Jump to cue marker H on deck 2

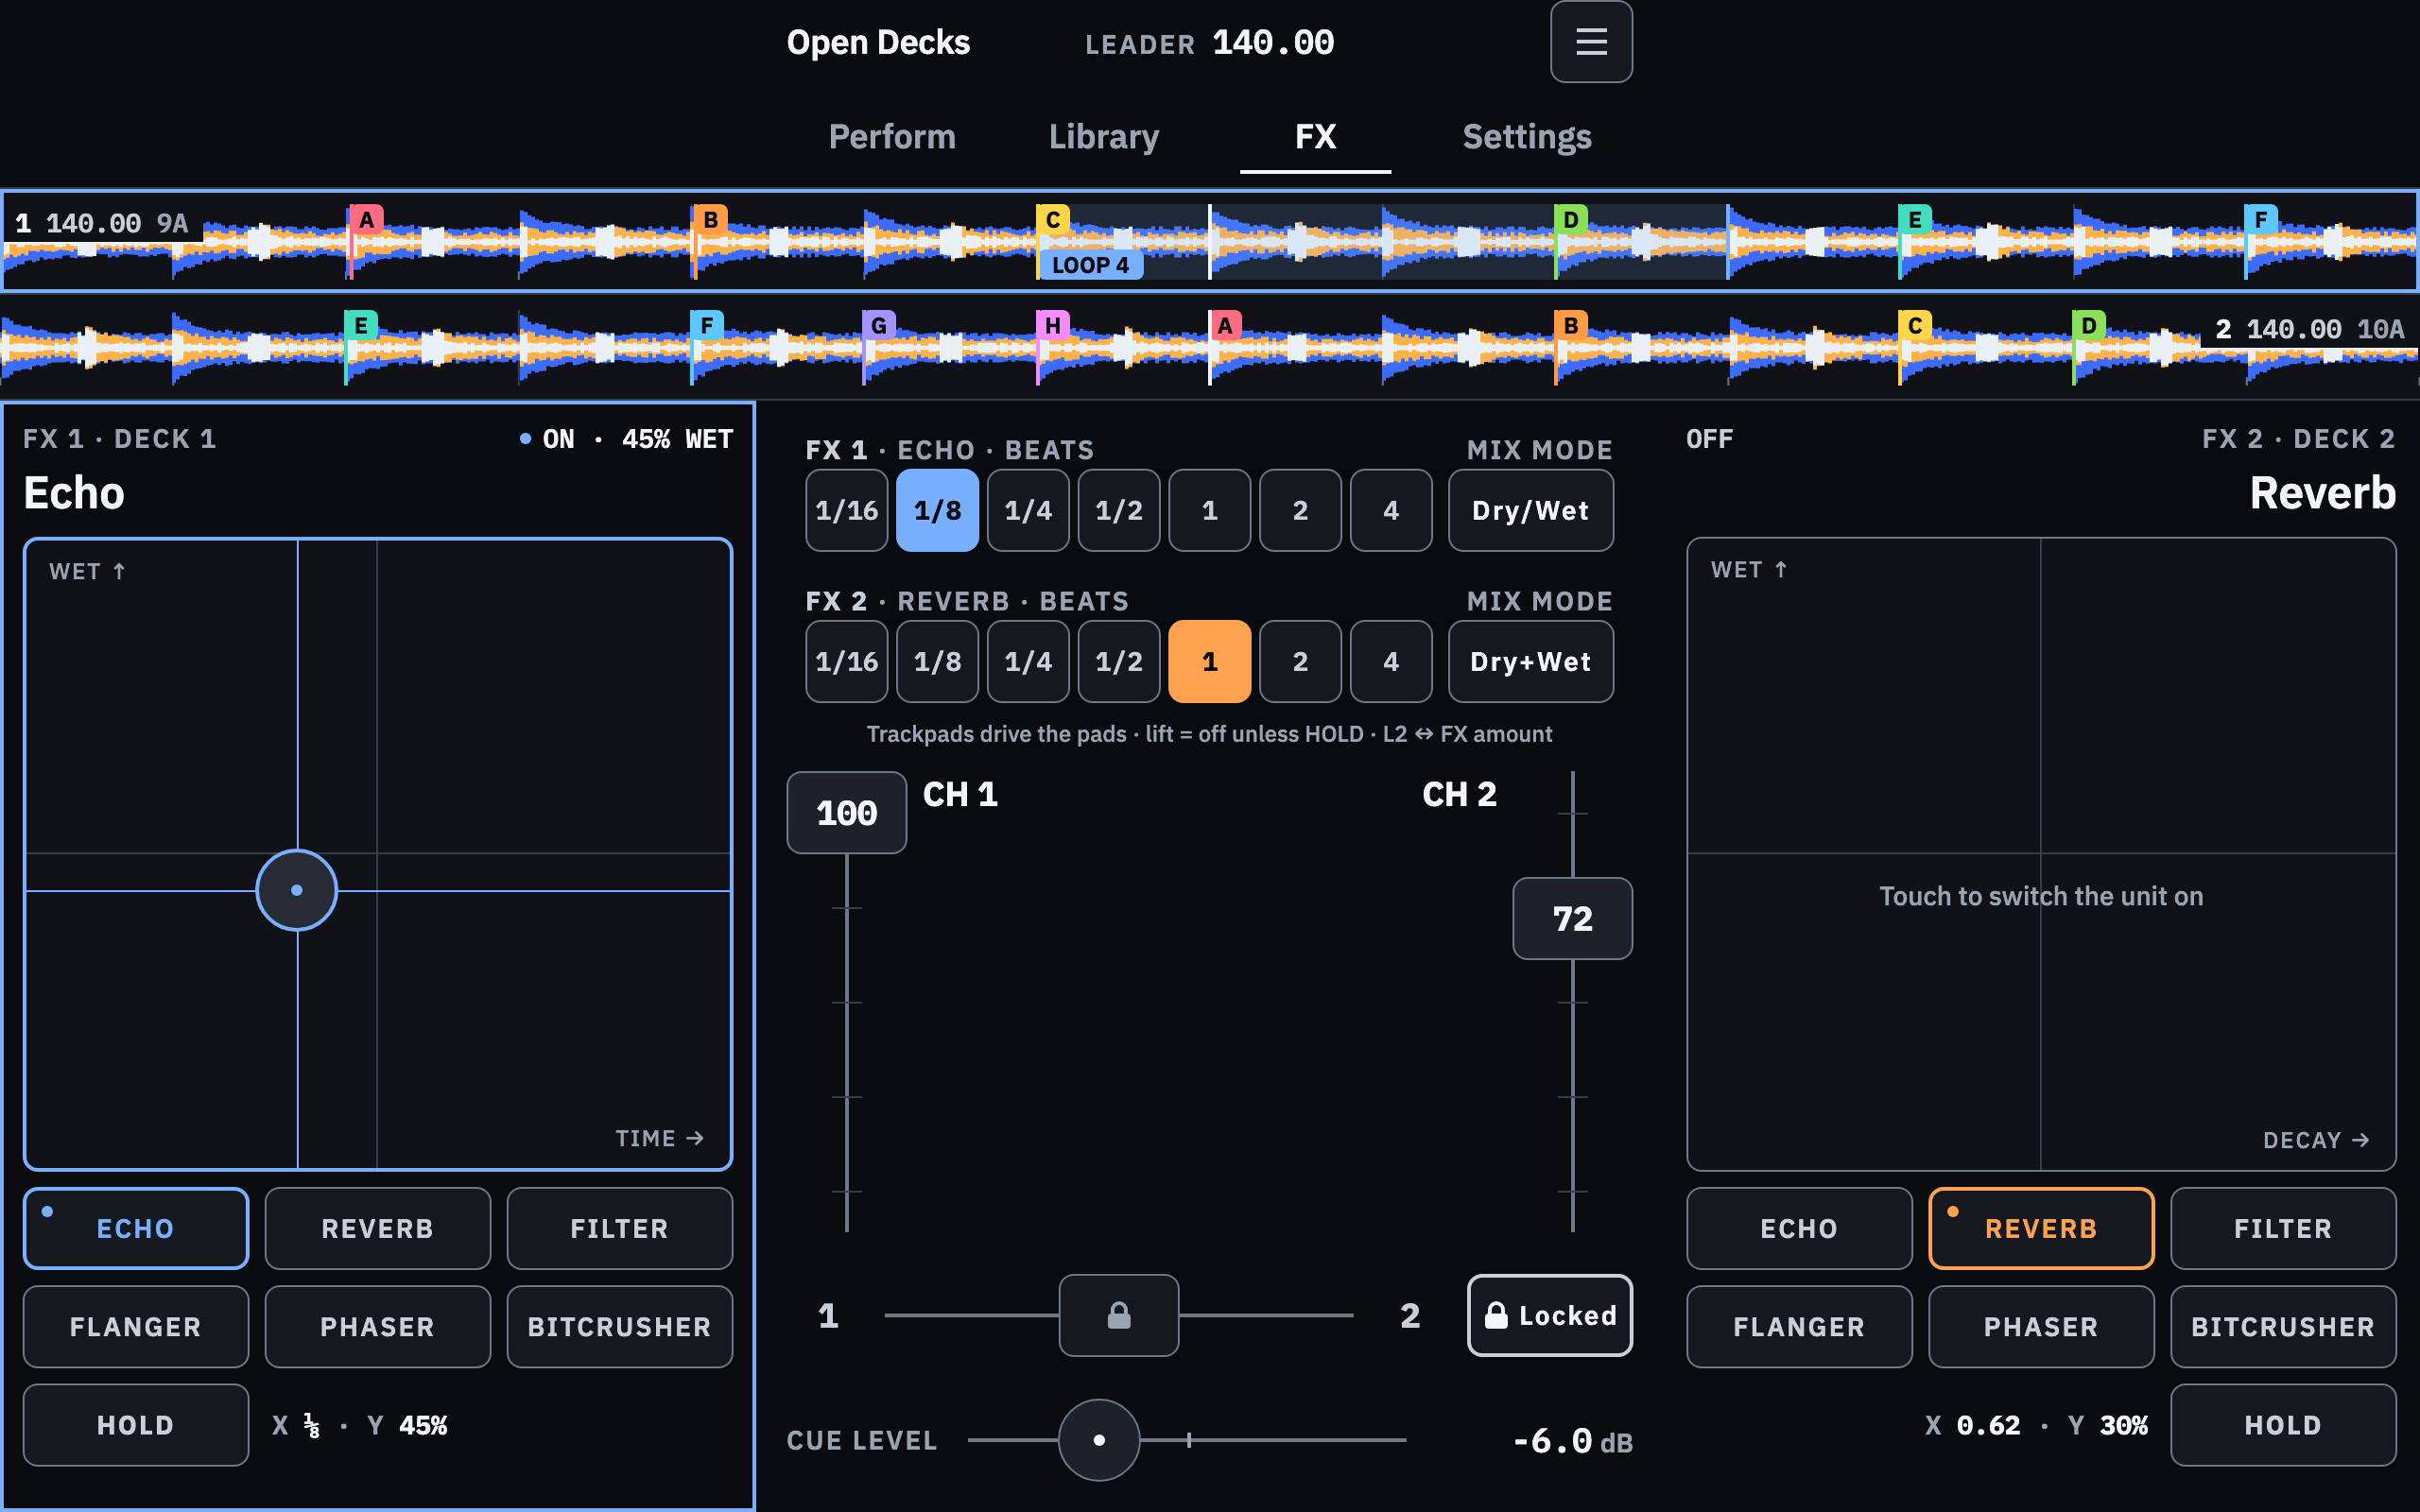(x=1052, y=326)
